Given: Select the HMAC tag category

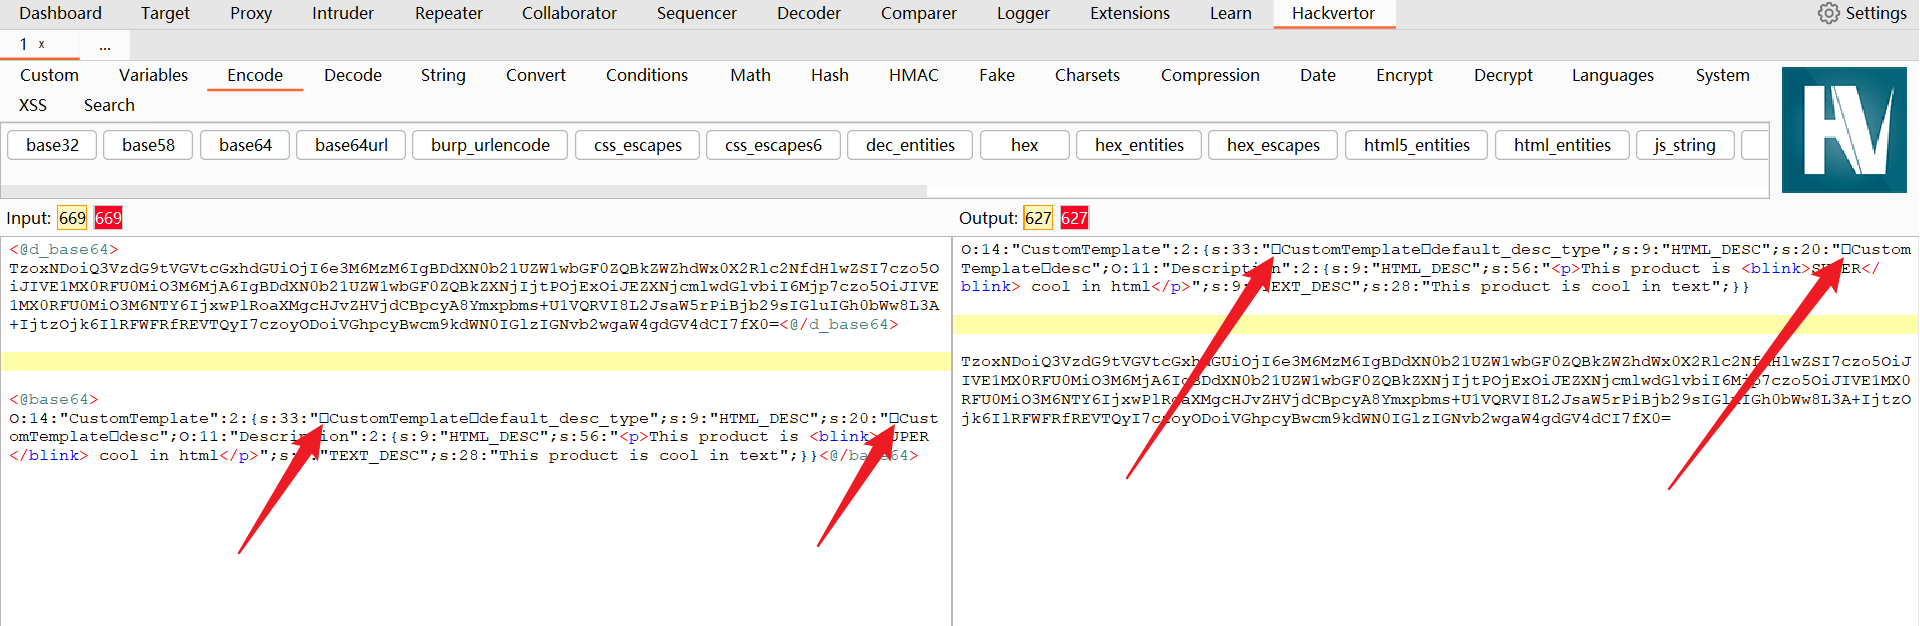Looking at the screenshot, I should pyautogui.click(x=914, y=75).
